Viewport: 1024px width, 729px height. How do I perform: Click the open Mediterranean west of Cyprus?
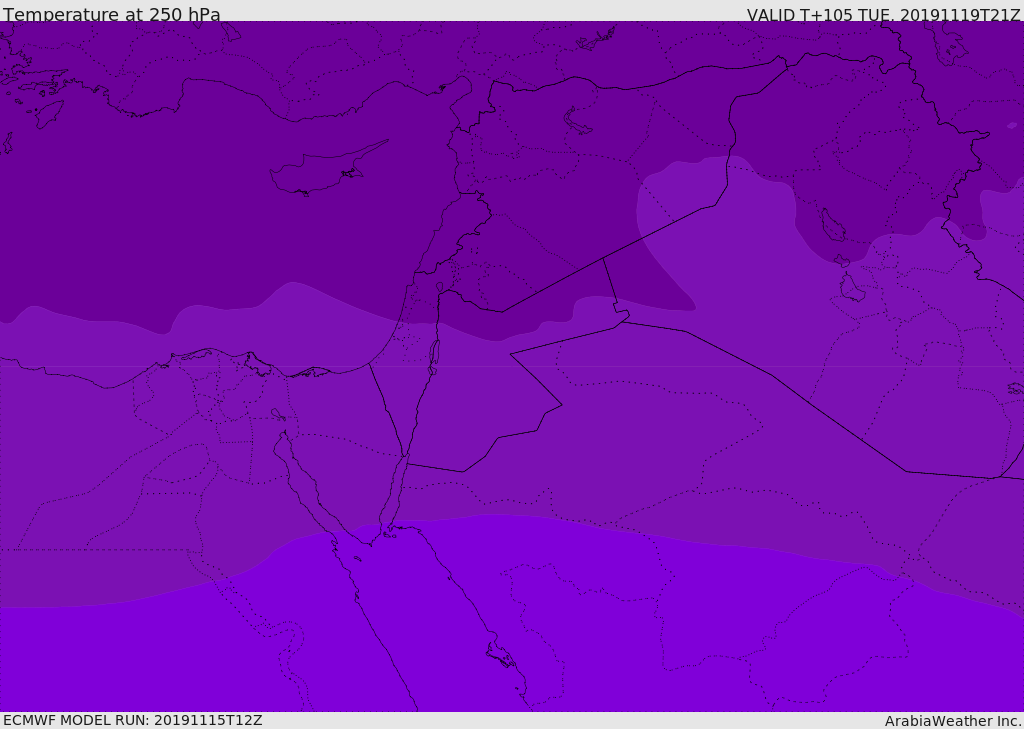(150, 200)
